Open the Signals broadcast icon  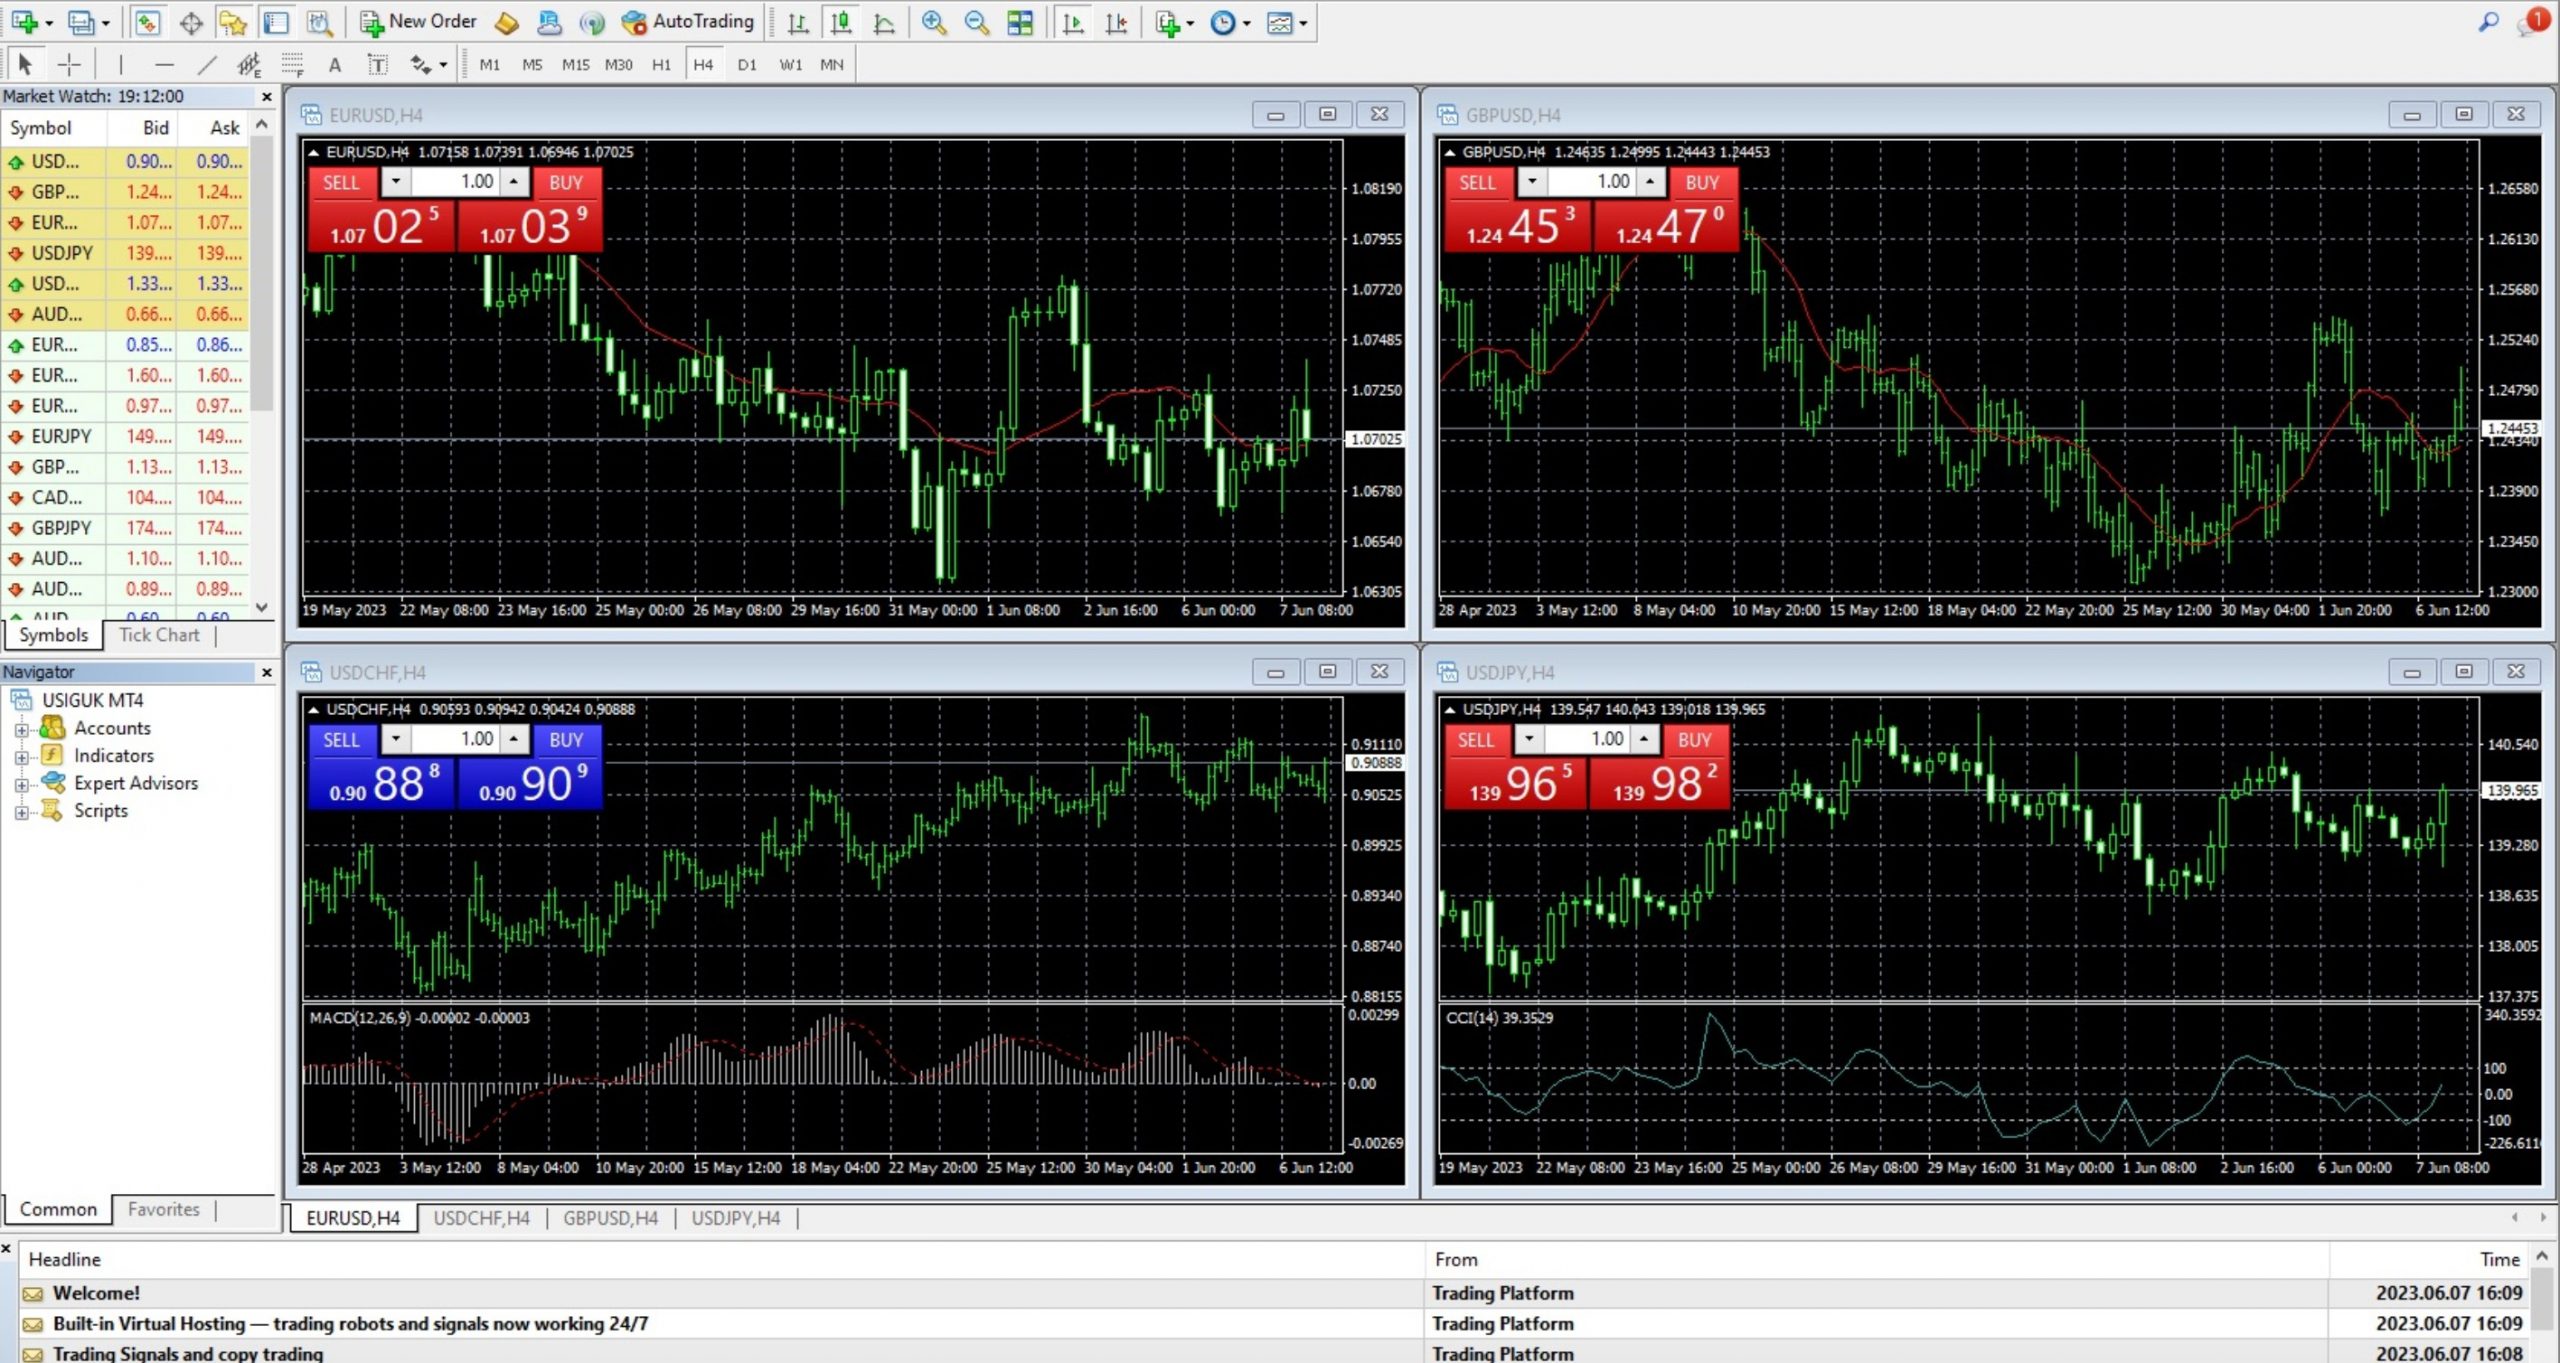pos(592,22)
